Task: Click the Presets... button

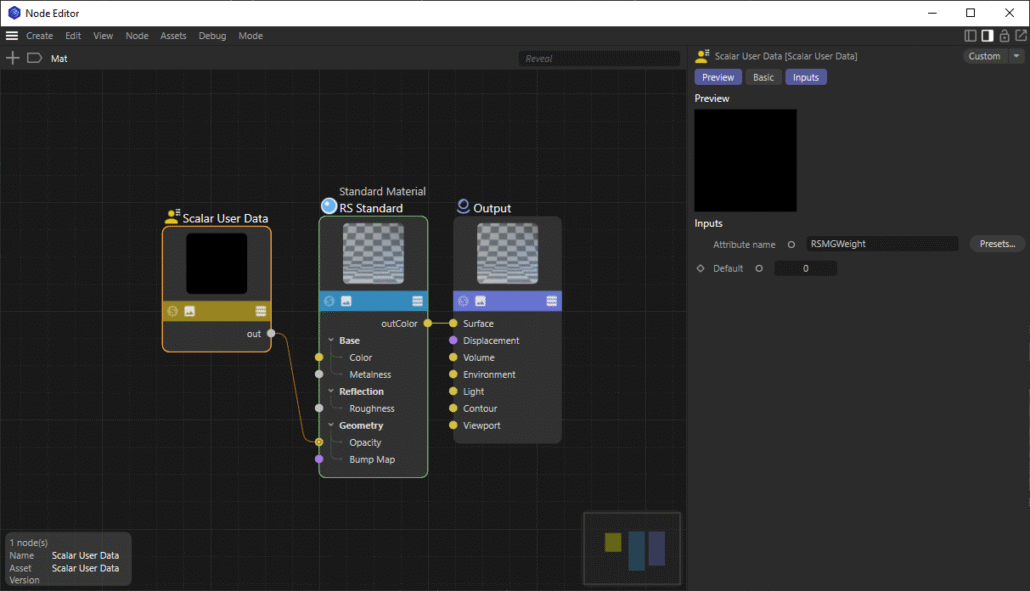Action: [x=997, y=244]
